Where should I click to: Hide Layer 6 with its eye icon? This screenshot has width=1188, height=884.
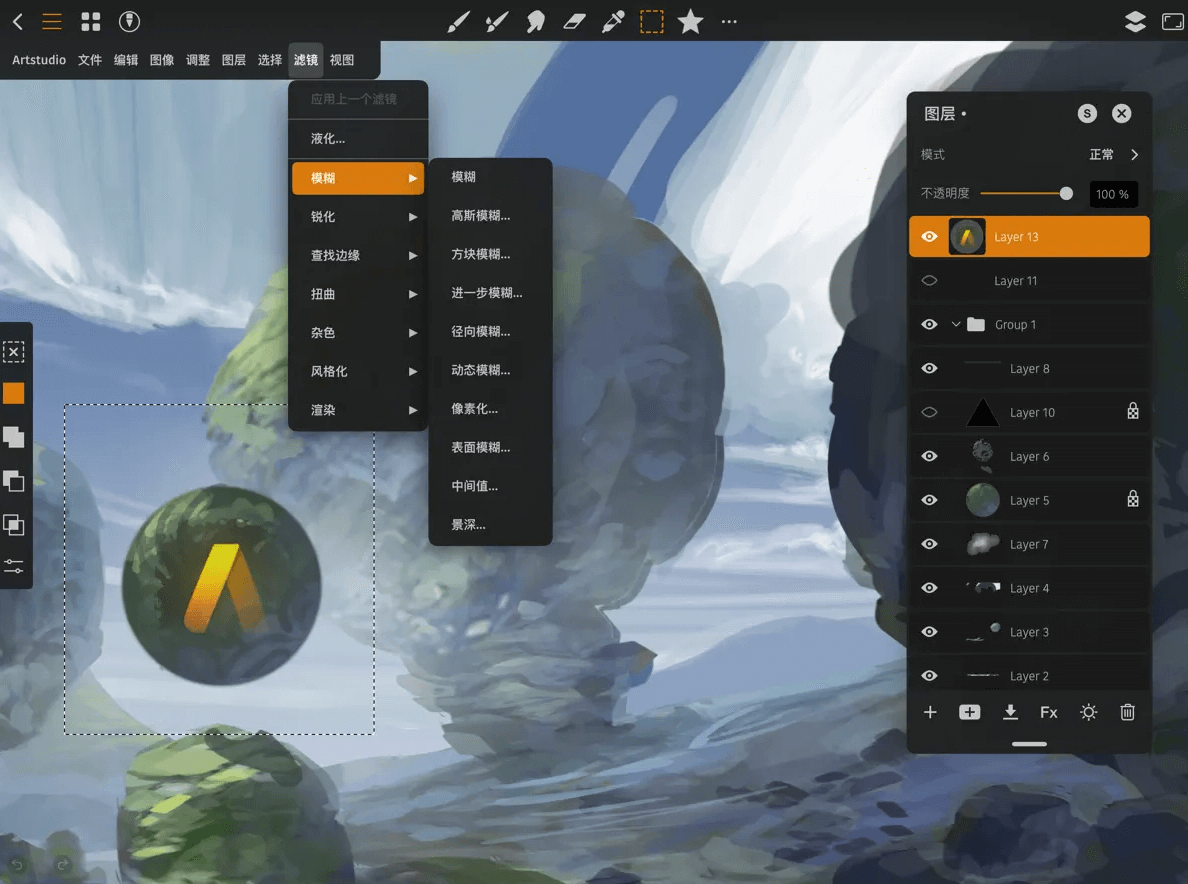pyautogui.click(x=930, y=456)
